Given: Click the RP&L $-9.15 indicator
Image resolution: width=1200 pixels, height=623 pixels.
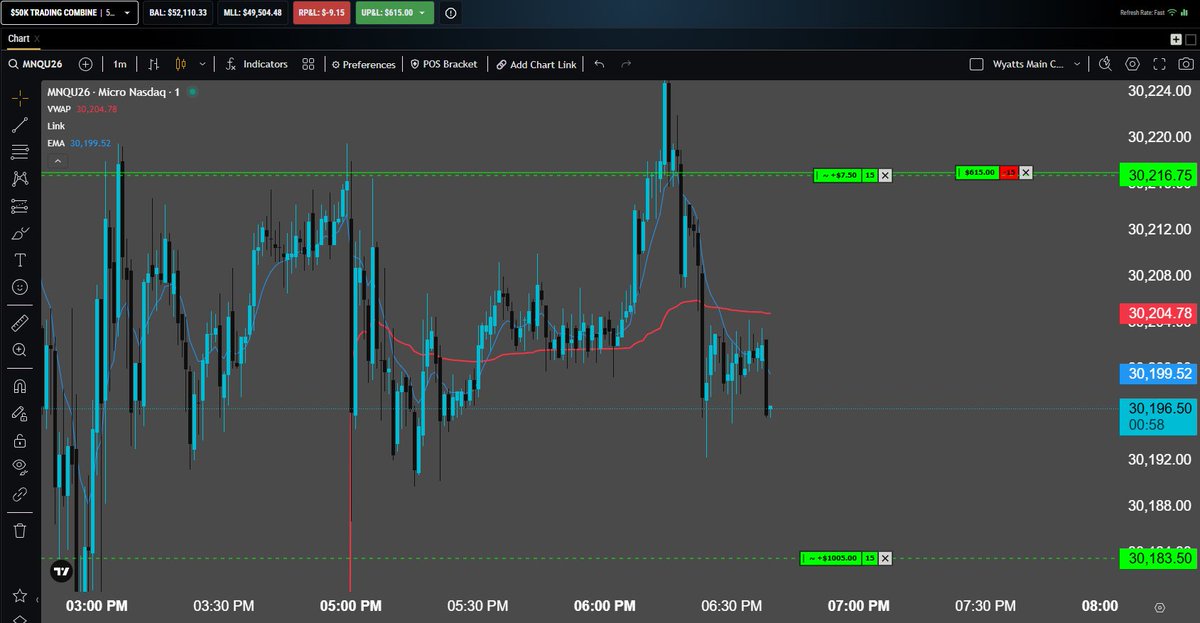Looking at the screenshot, I should click(321, 13).
